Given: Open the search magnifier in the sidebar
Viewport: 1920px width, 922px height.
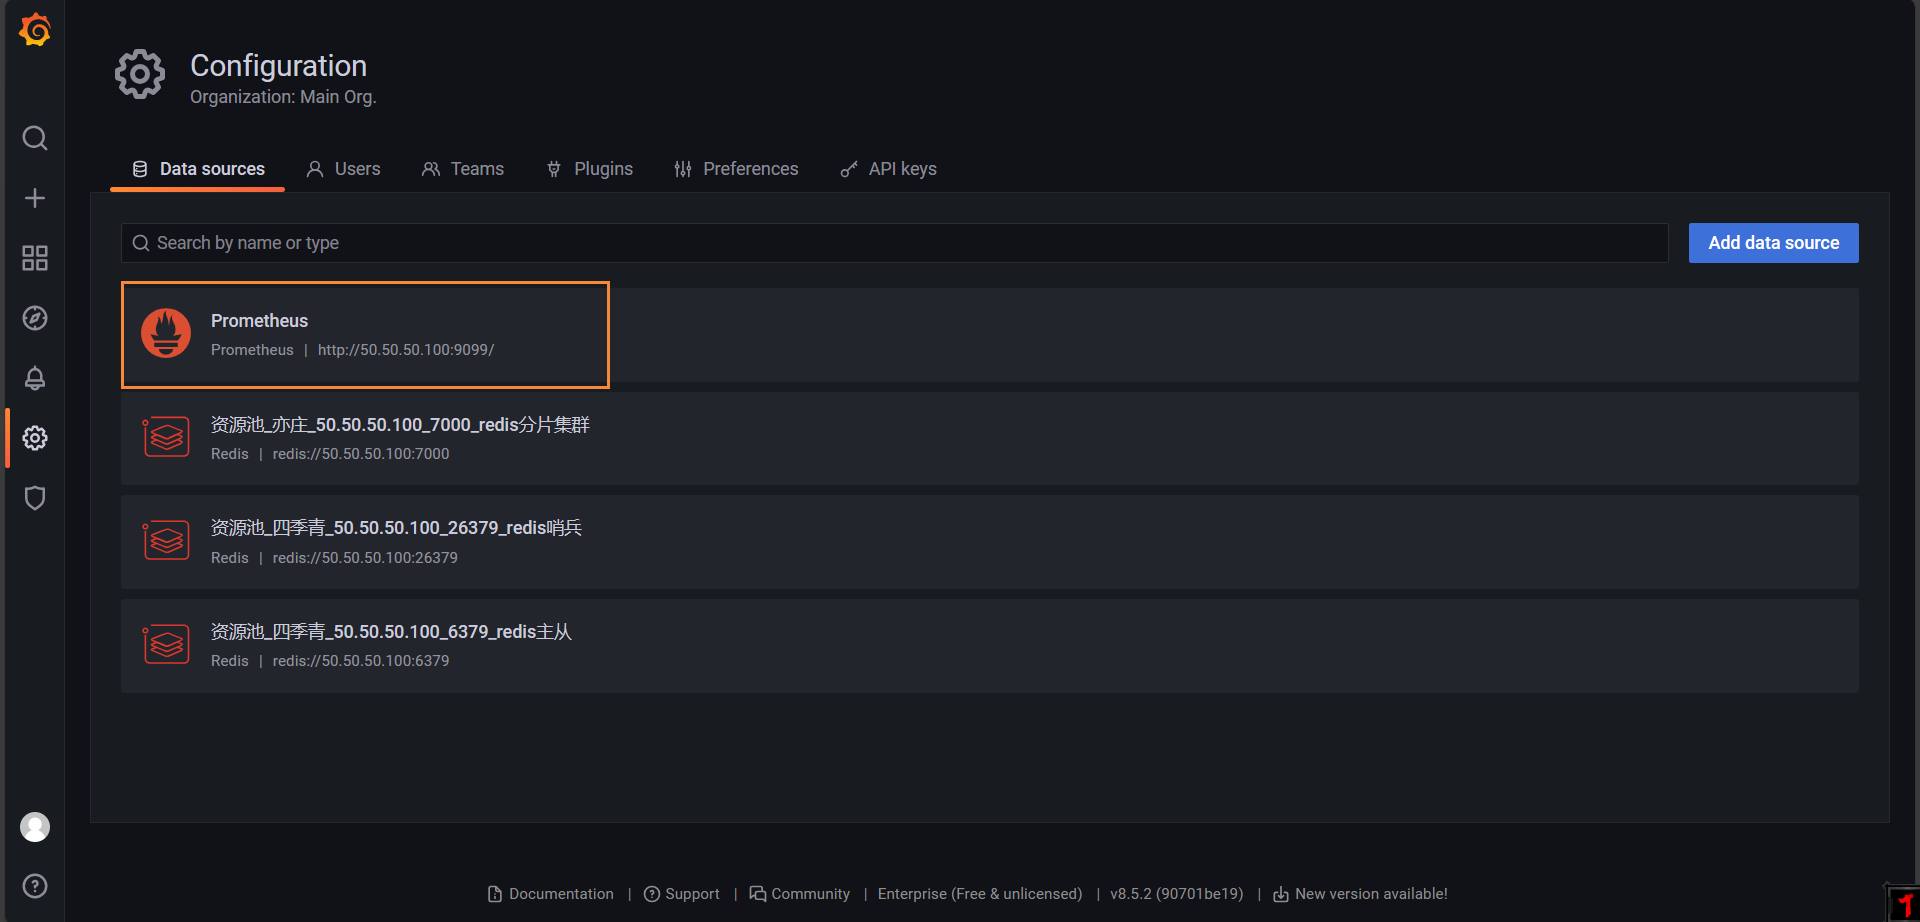Looking at the screenshot, I should (x=35, y=138).
